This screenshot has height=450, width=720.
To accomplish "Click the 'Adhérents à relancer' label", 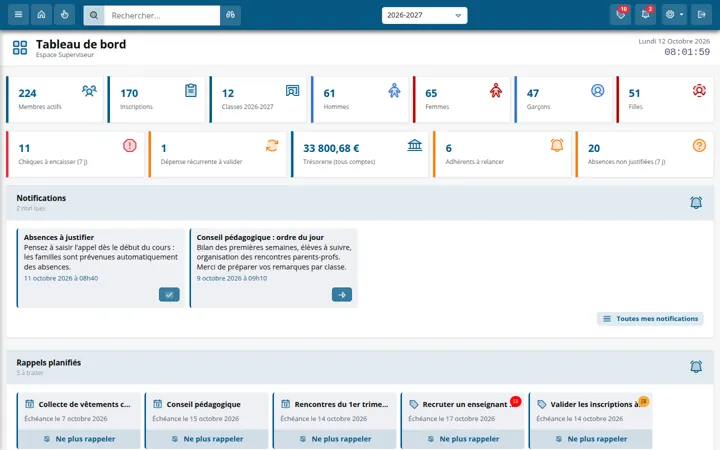I will (474, 162).
